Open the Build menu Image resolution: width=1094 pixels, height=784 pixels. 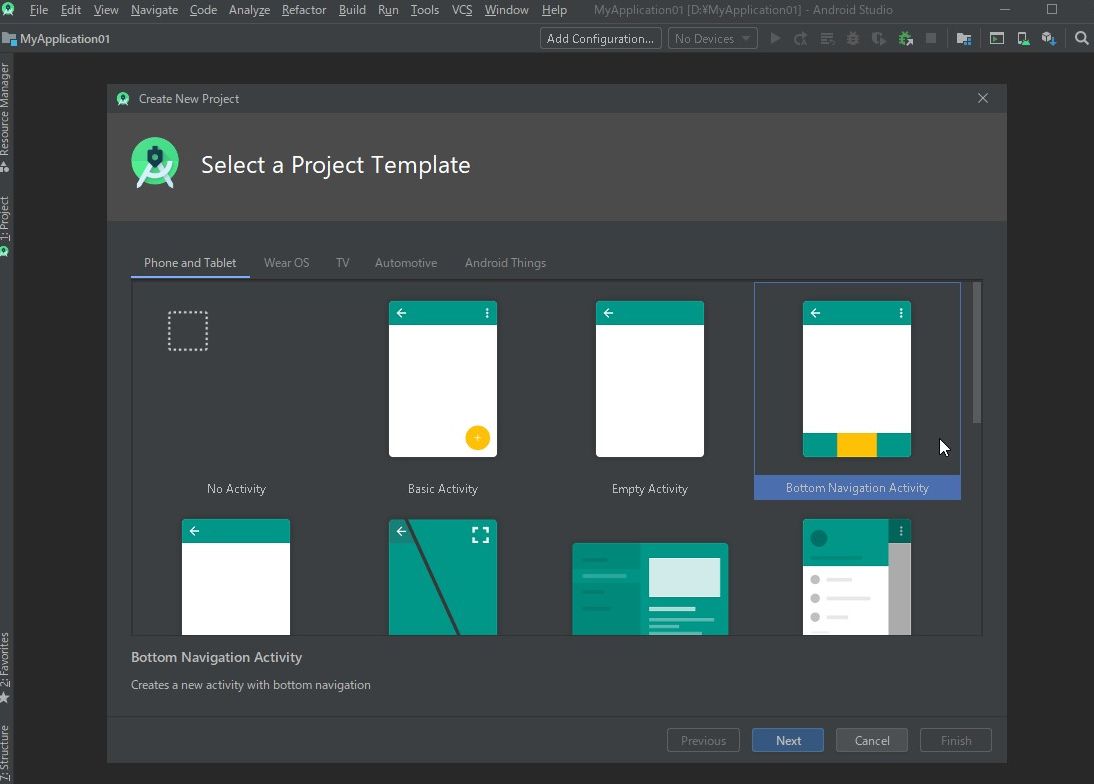click(352, 10)
